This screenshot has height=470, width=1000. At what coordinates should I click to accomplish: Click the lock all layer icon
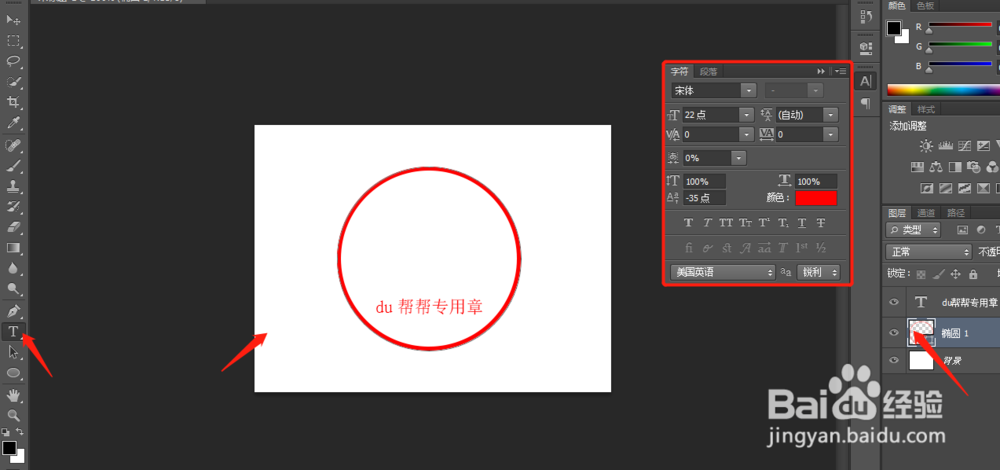973,274
